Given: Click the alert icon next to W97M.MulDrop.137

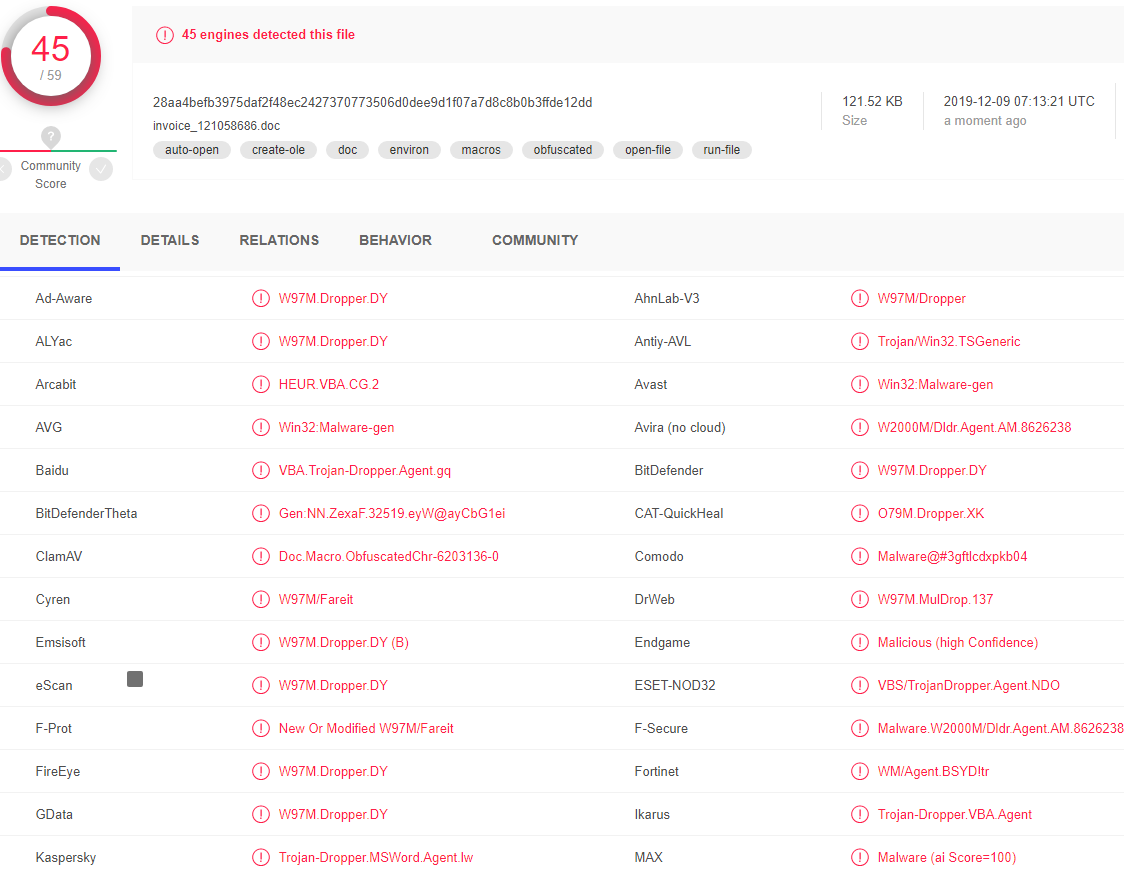Looking at the screenshot, I should (859, 599).
